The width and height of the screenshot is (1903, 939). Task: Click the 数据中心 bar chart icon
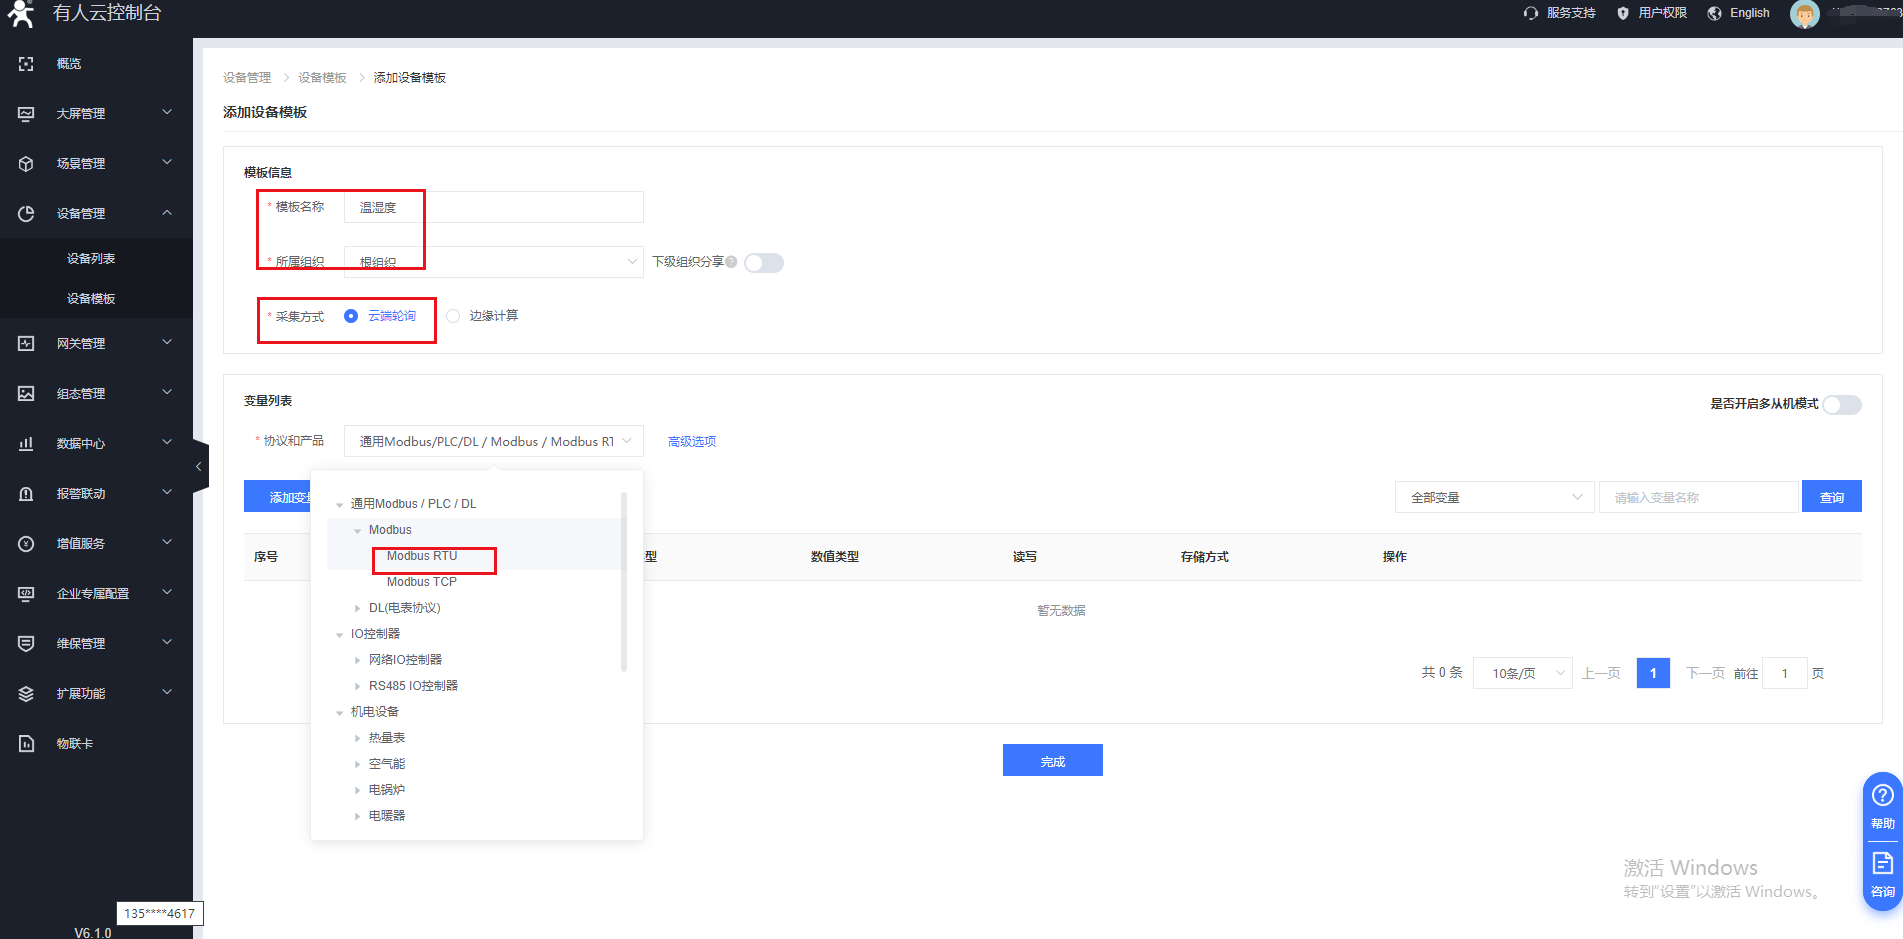tap(26, 444)
